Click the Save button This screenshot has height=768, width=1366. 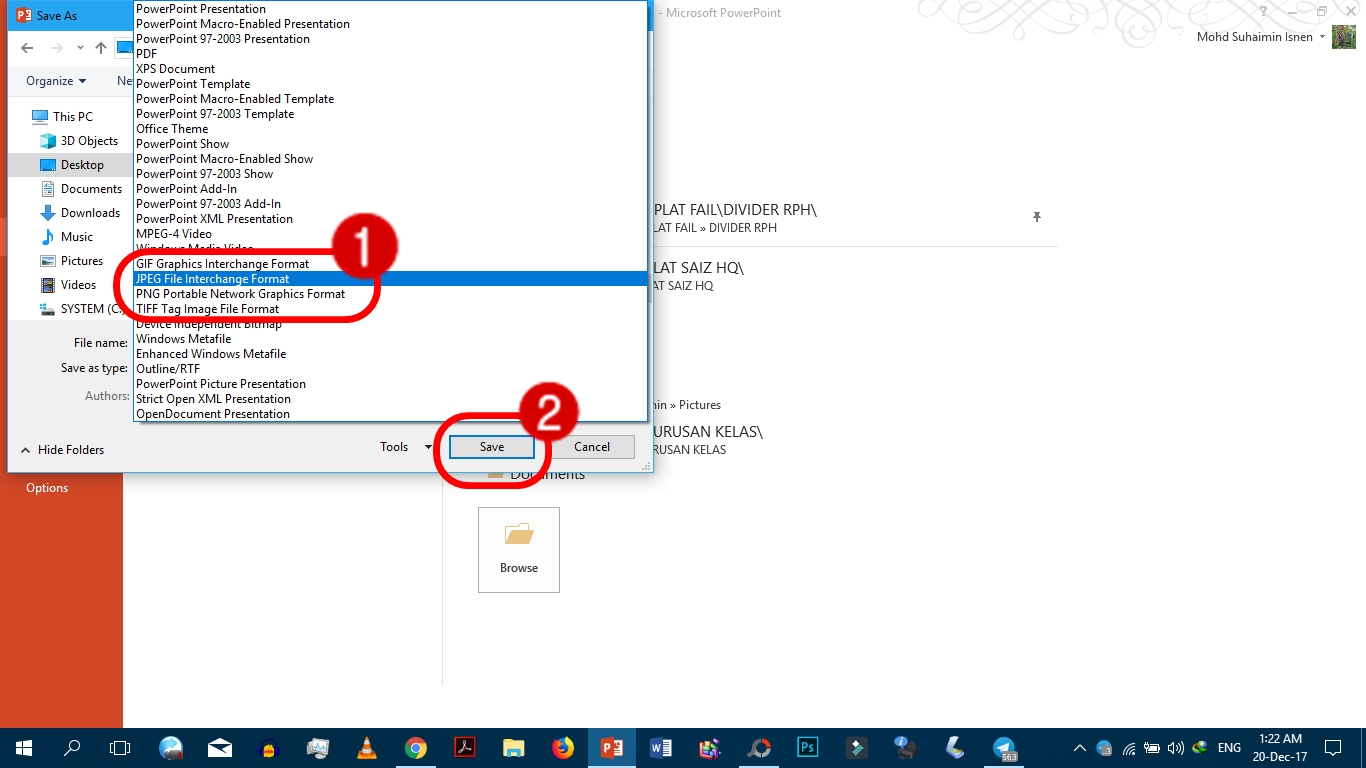(x=492, y=447)
